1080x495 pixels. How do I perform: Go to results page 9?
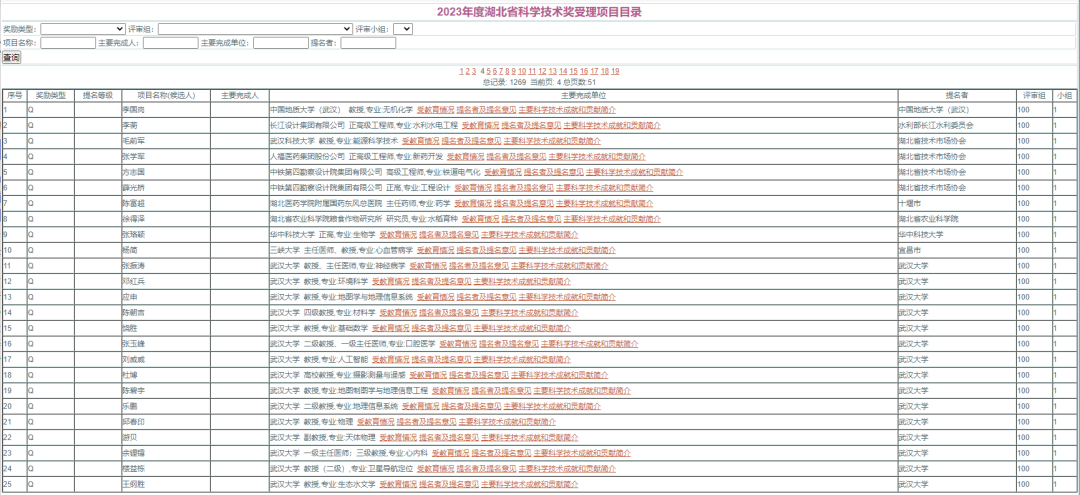[x=514, y=71]
